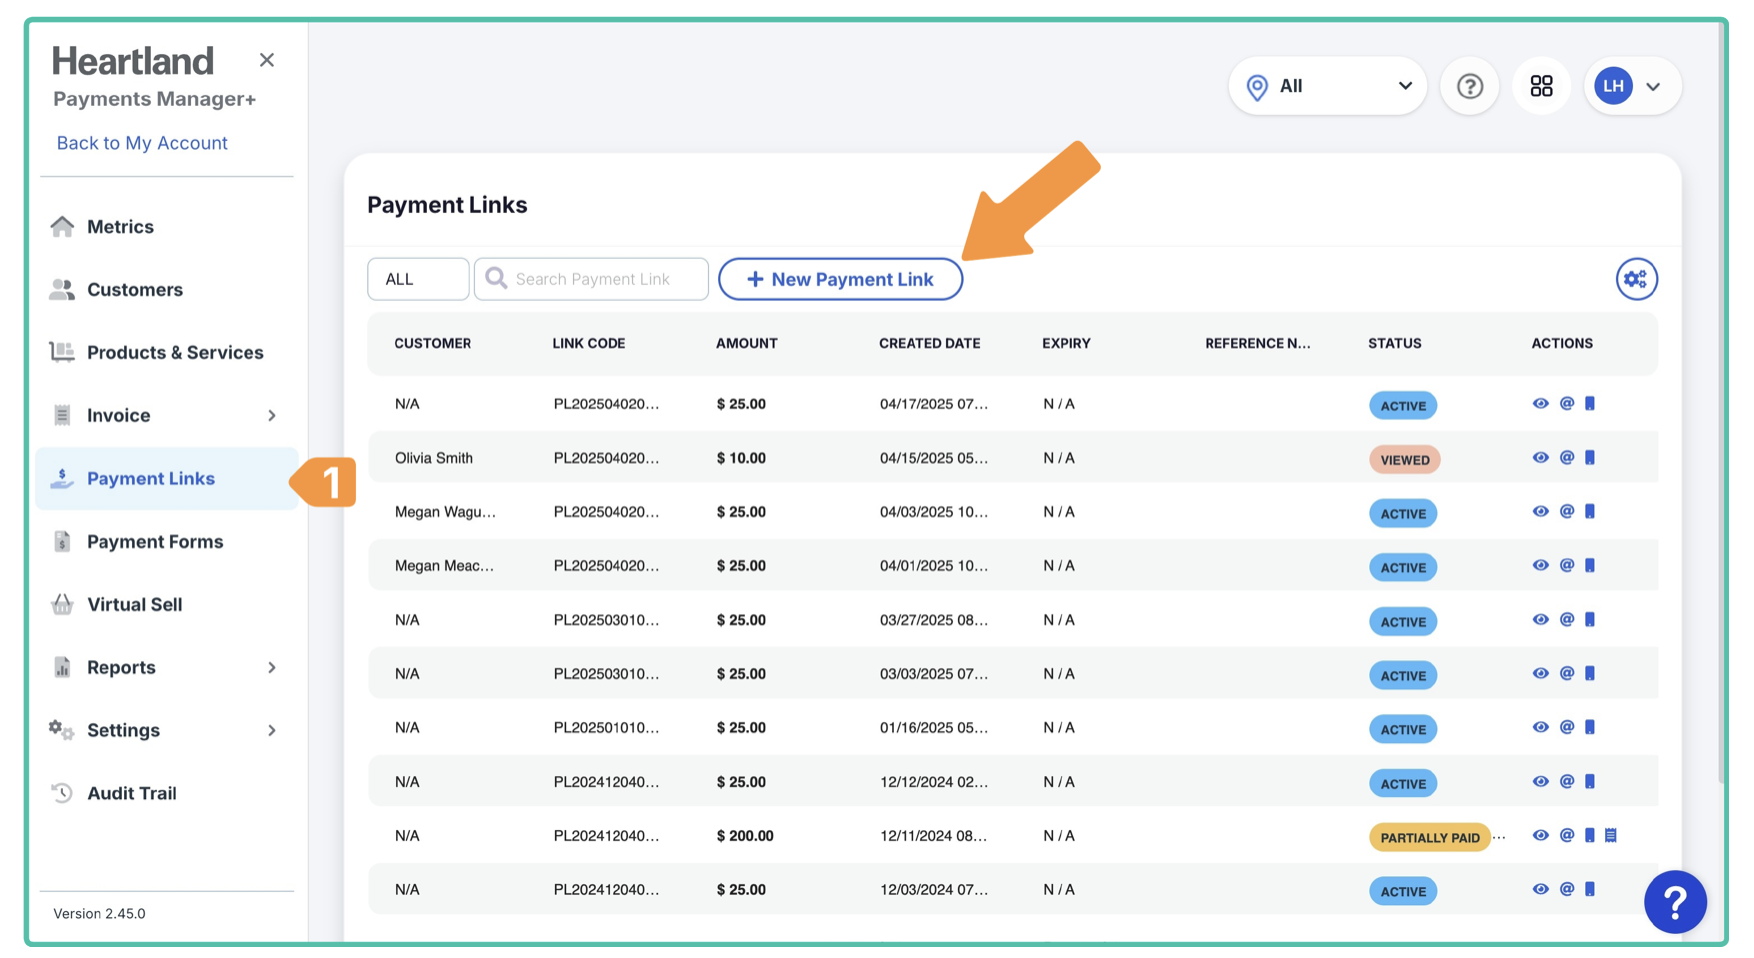Image resolution: width=1754 pixels, height=958 pixels.
Task: Click the settings gear icon above the table
Action: click(1636, 279)
